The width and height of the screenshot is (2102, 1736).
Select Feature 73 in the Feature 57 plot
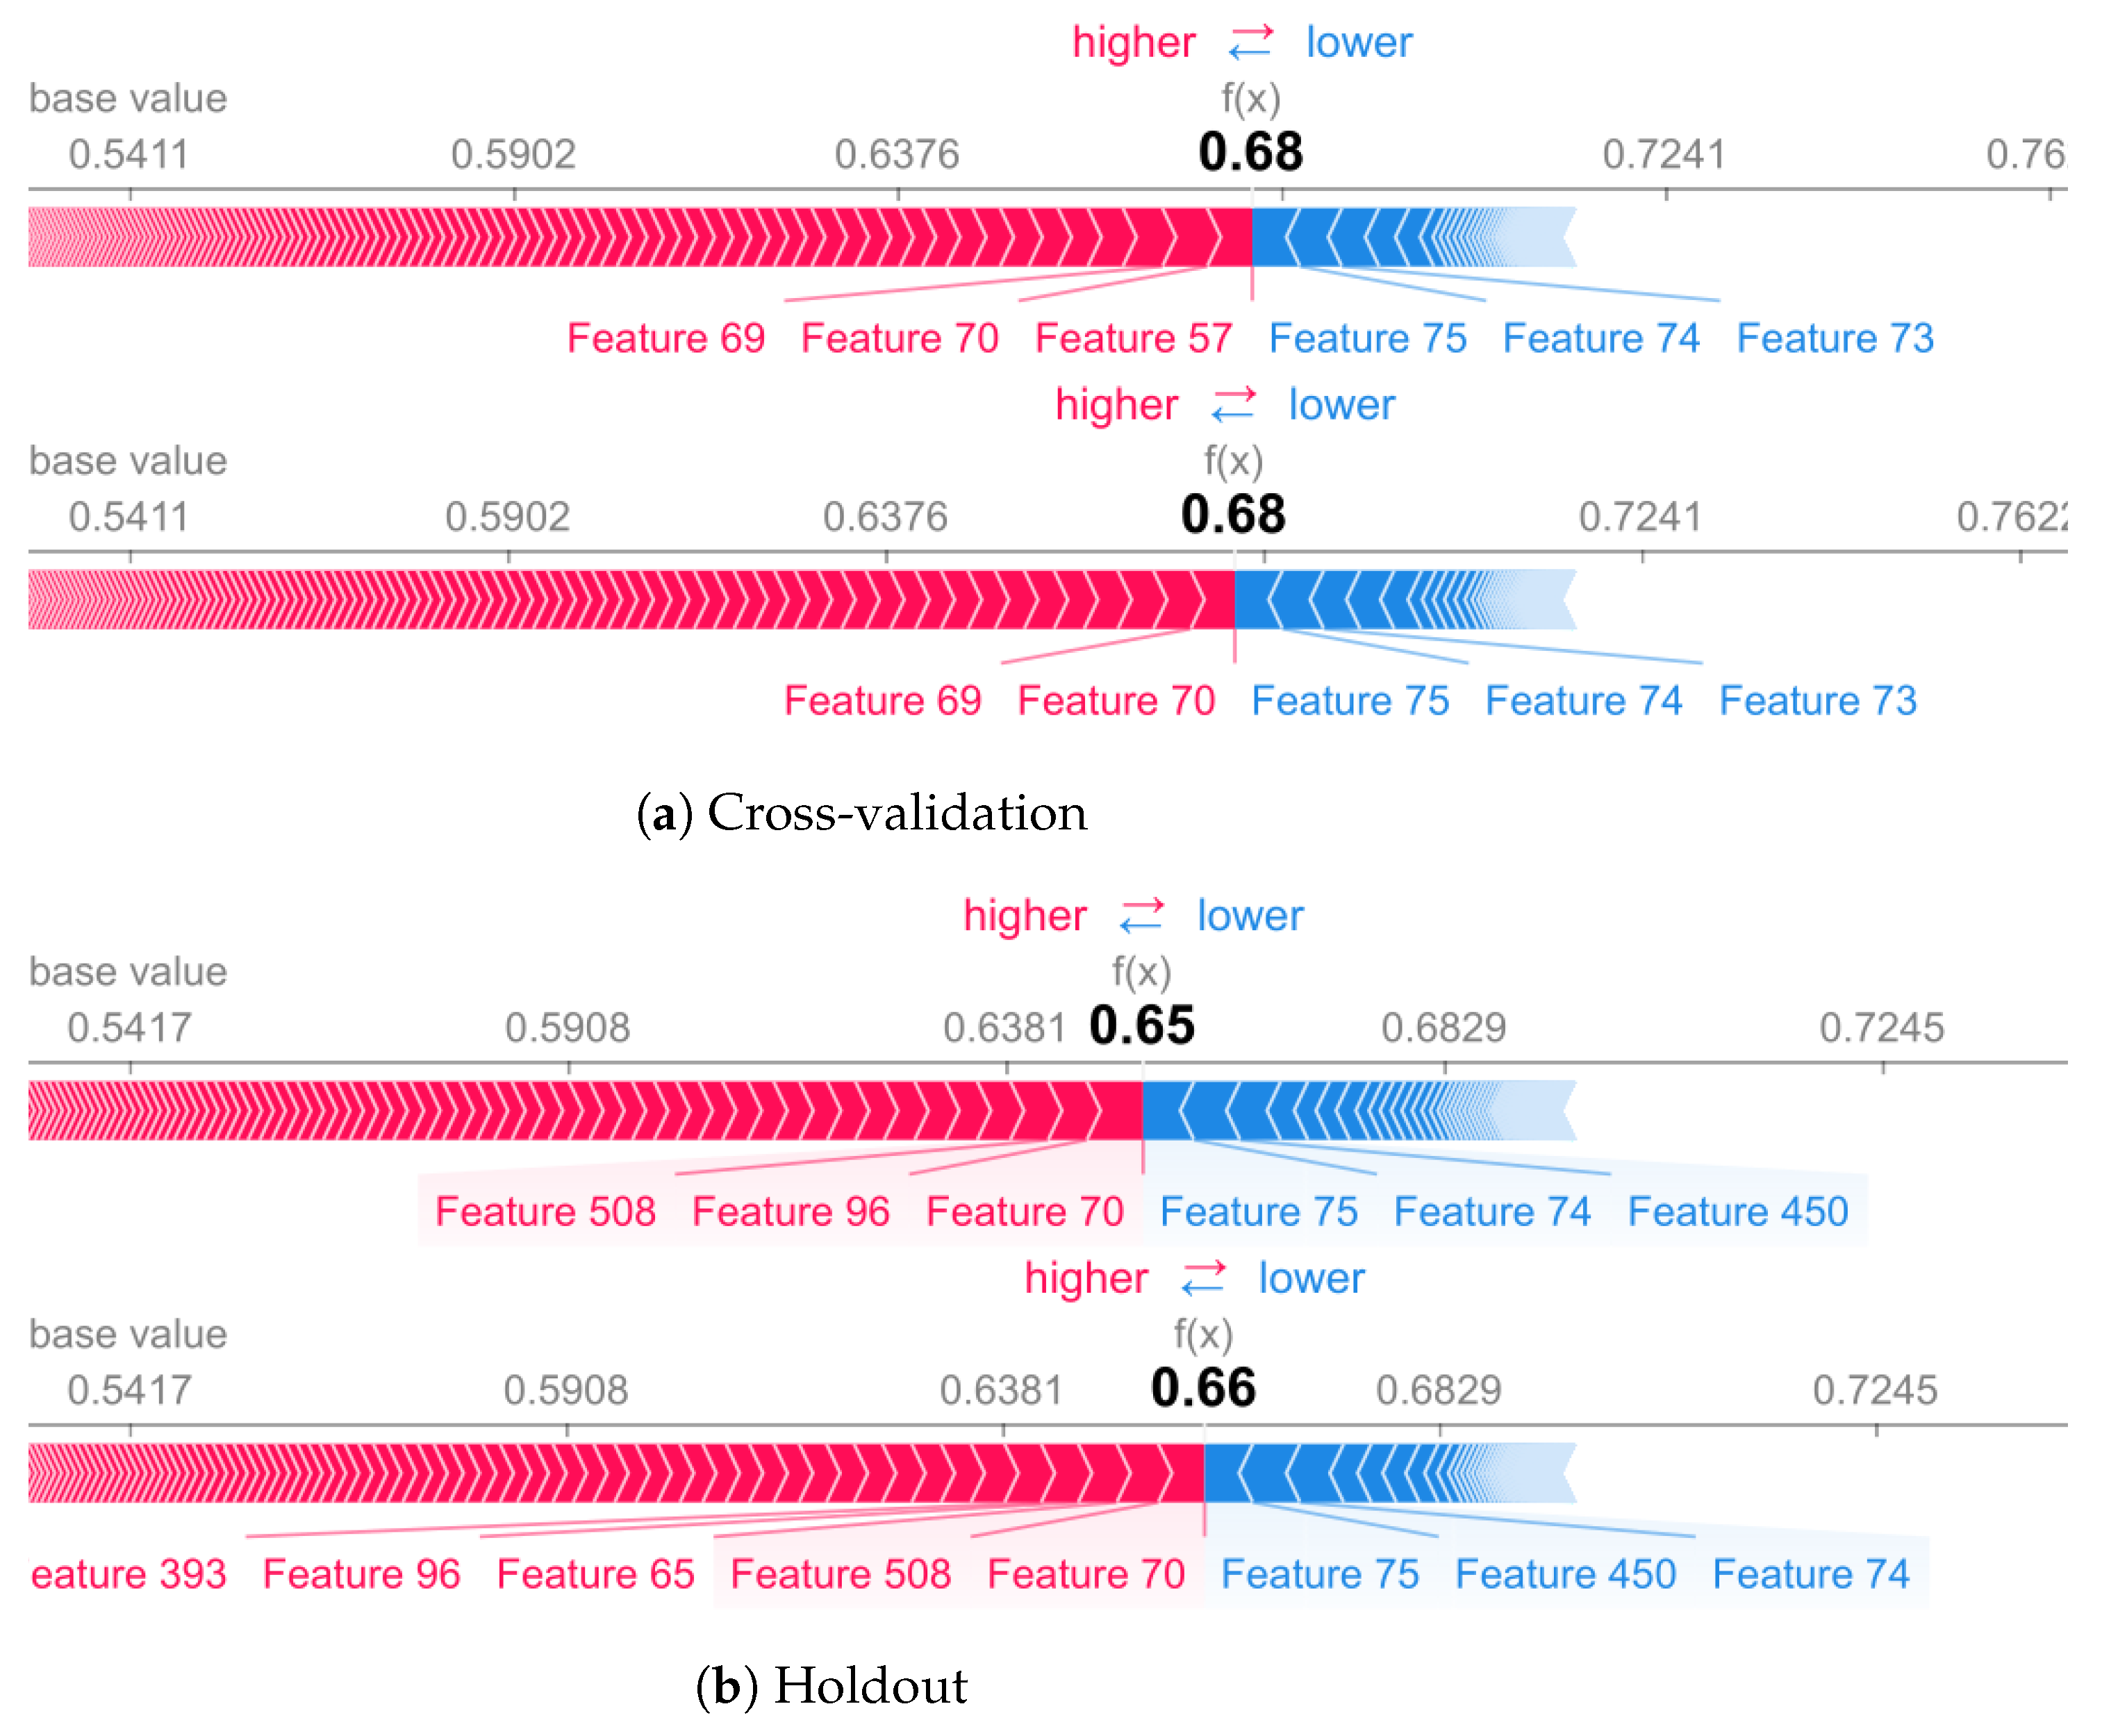(1835, 338)
